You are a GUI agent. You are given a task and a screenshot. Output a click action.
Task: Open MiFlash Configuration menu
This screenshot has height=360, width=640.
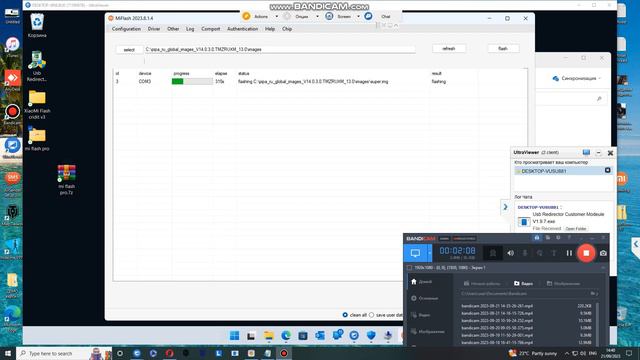126,29
